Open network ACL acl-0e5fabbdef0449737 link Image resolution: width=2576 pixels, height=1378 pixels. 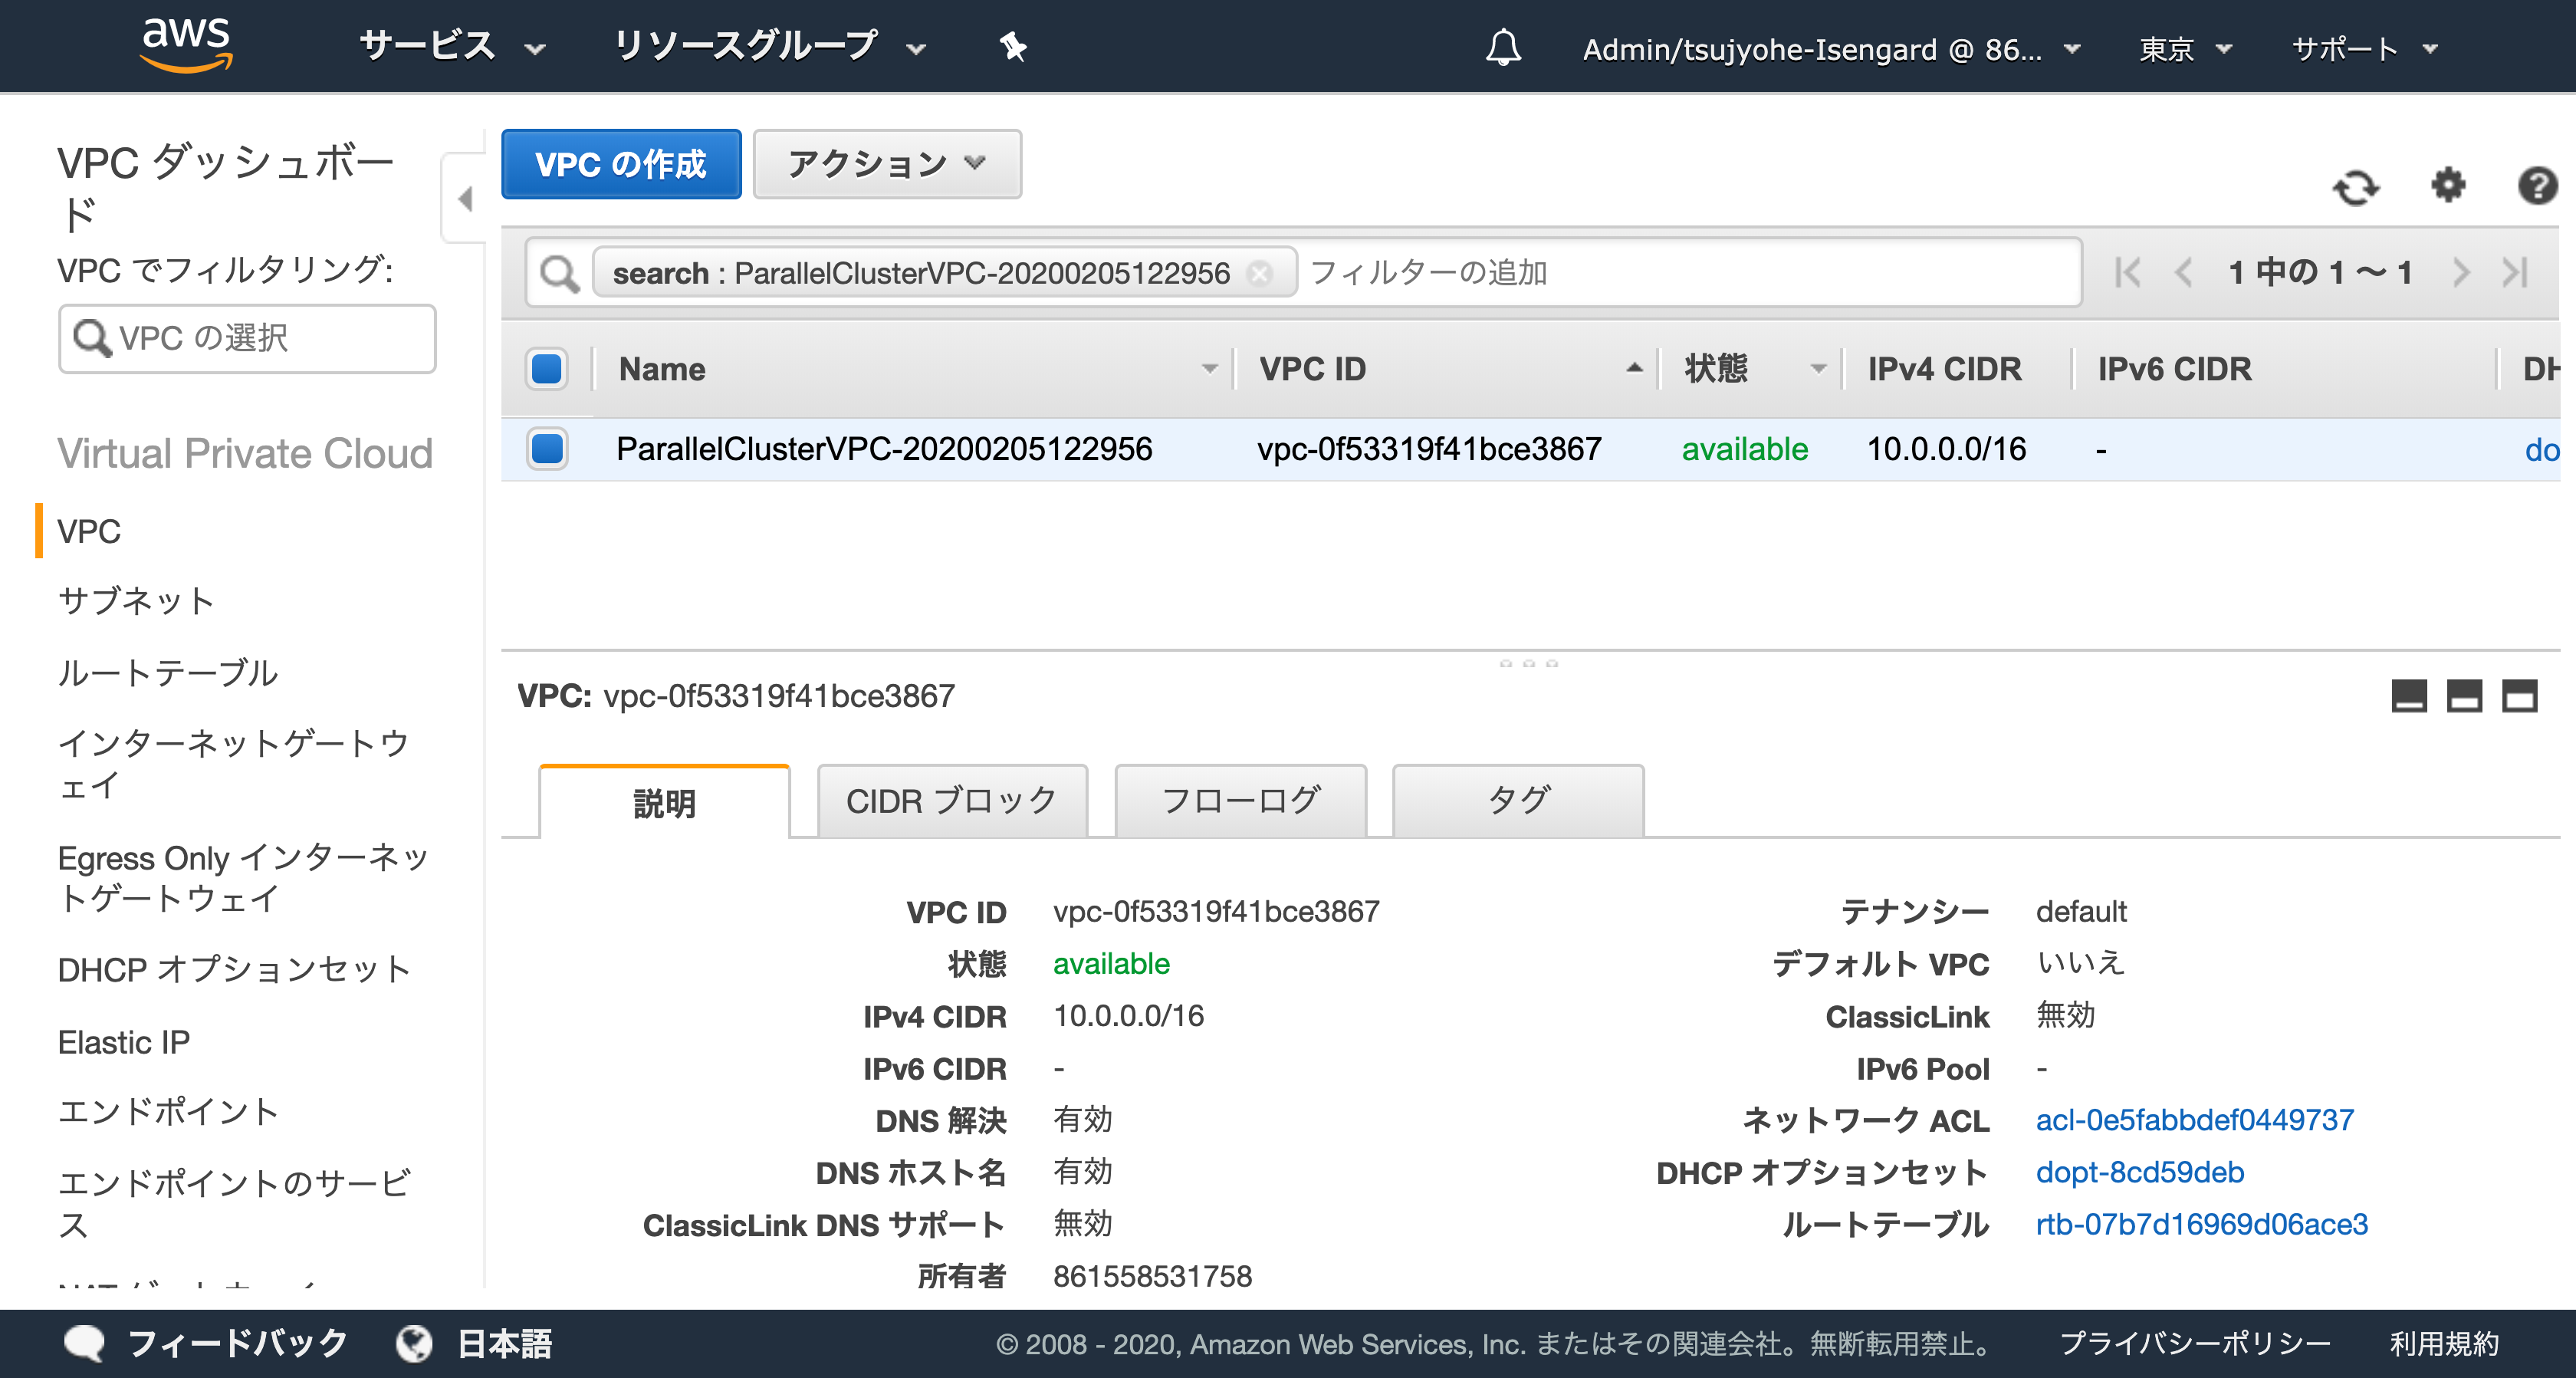(x=2195, y=1120)
